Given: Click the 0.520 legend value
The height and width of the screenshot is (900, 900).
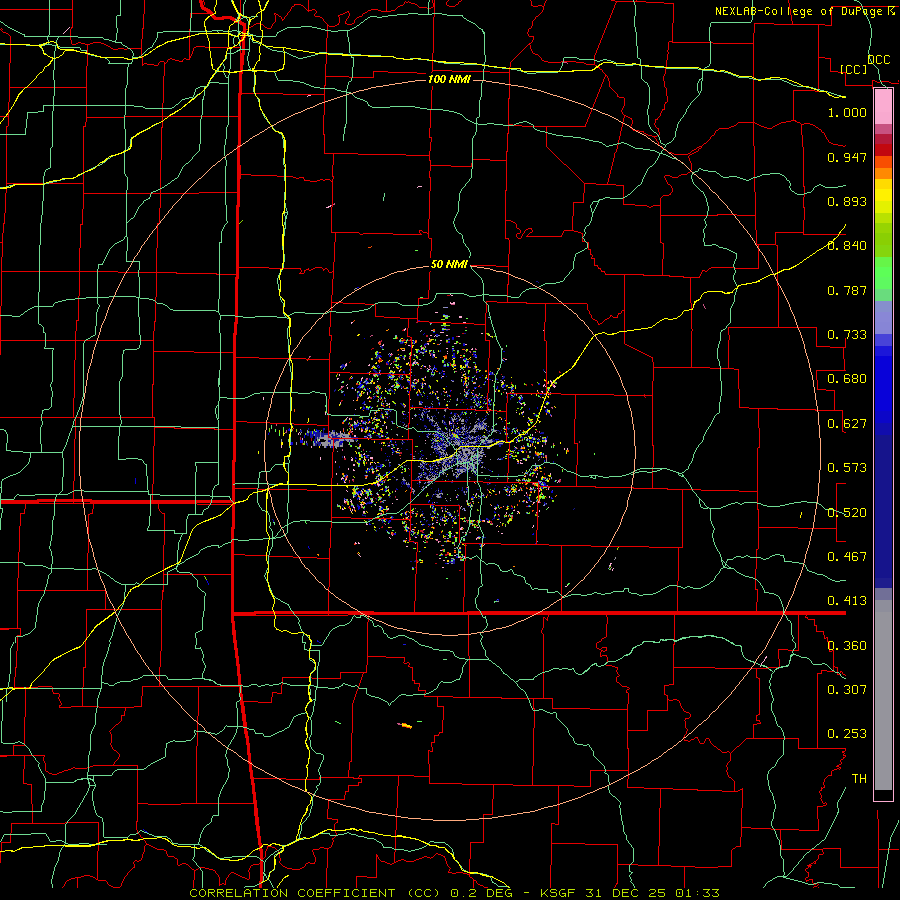Looking at the screenshot, I should click(x=847, y=513).
